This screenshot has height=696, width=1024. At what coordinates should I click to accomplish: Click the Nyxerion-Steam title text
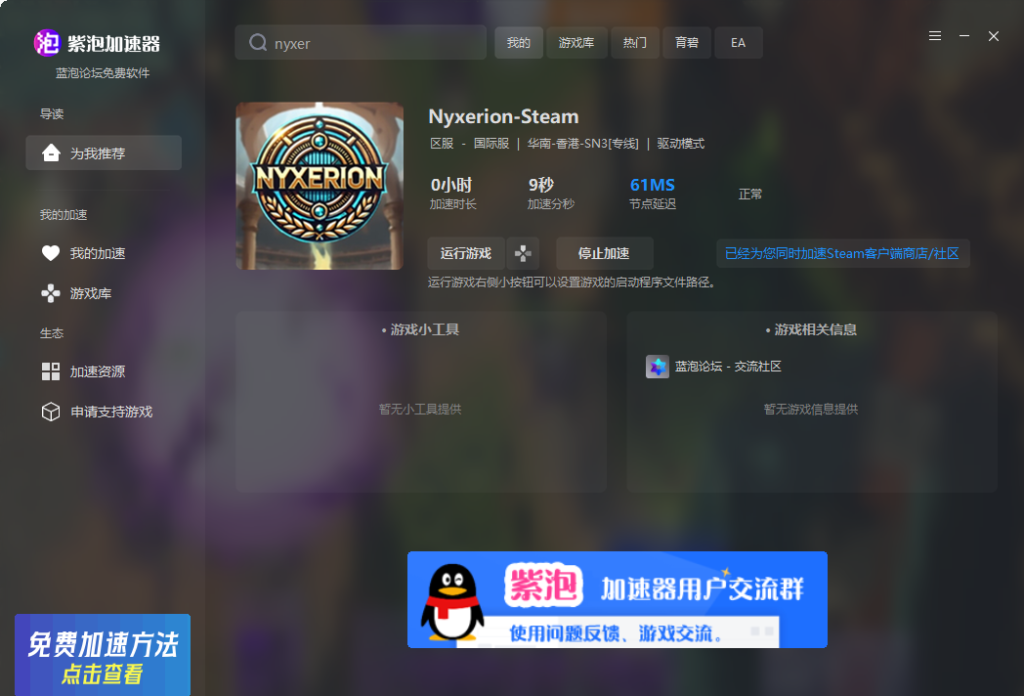[504, 116]
